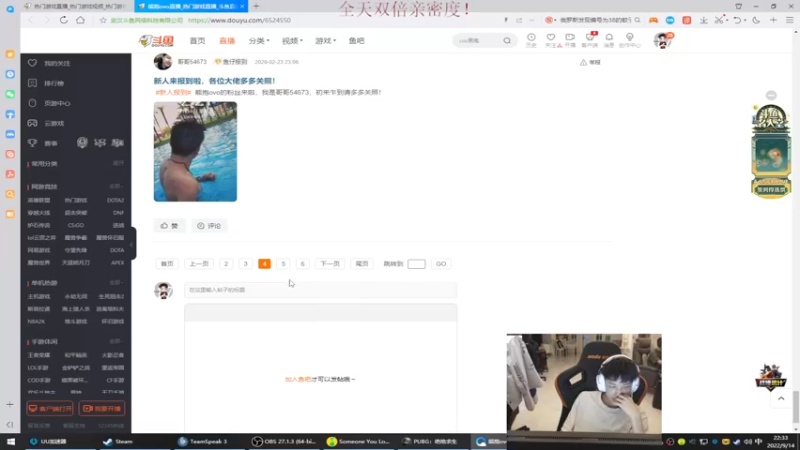Click 上一页 previous page button
This screenshot has height=450, width=800.
point(199,264)
